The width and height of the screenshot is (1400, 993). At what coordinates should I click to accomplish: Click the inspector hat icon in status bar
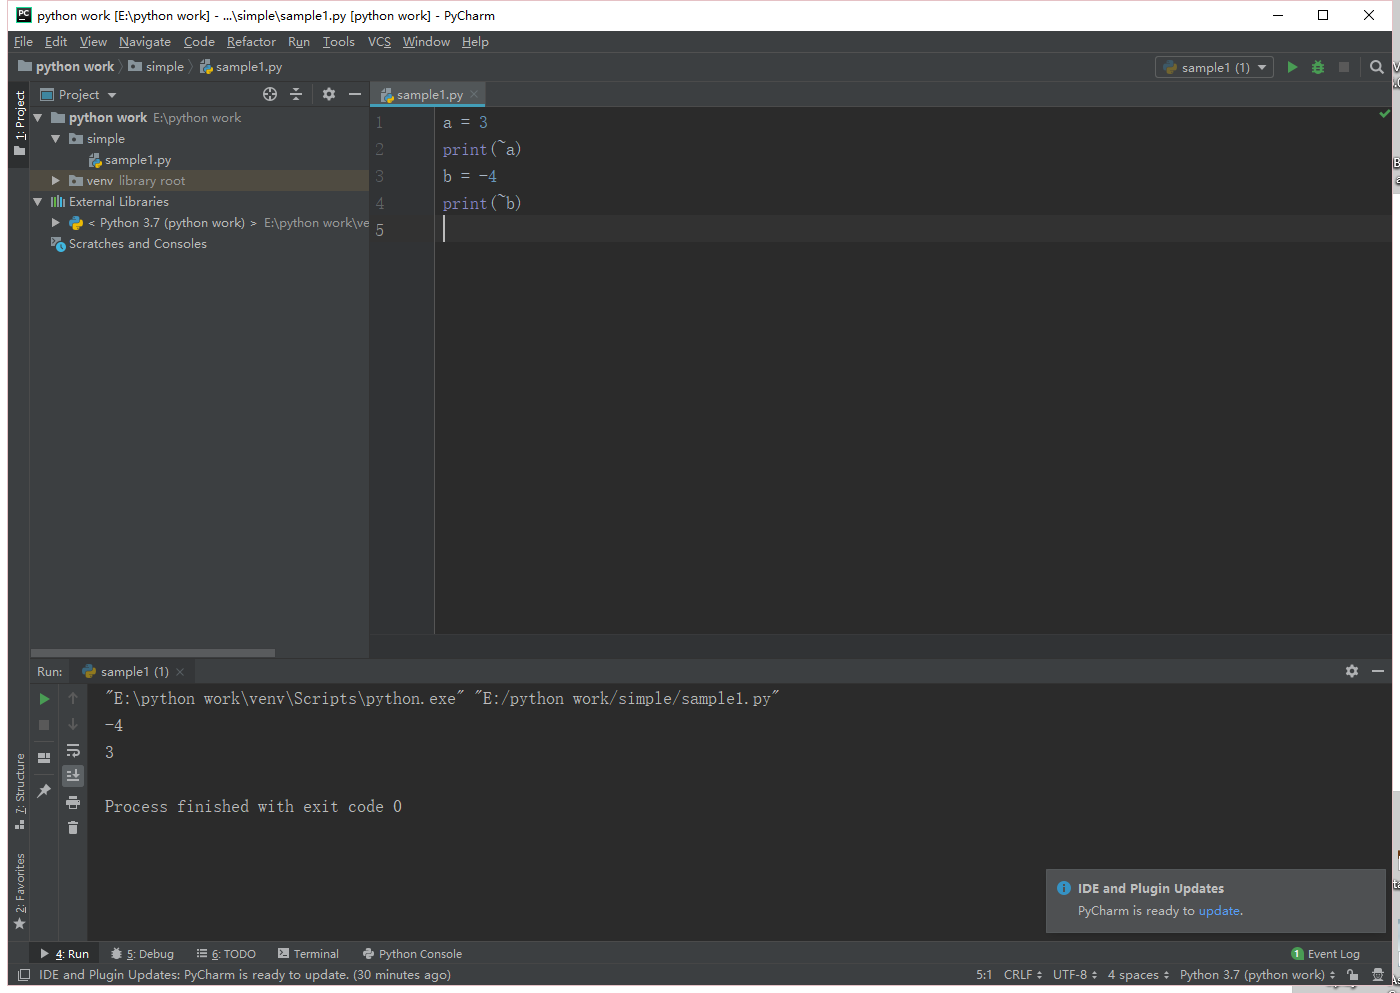(1378, 975)
